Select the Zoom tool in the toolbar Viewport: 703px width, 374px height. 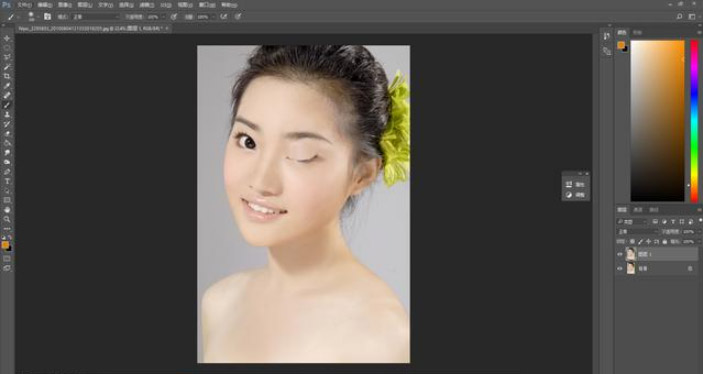pos(7,219)
